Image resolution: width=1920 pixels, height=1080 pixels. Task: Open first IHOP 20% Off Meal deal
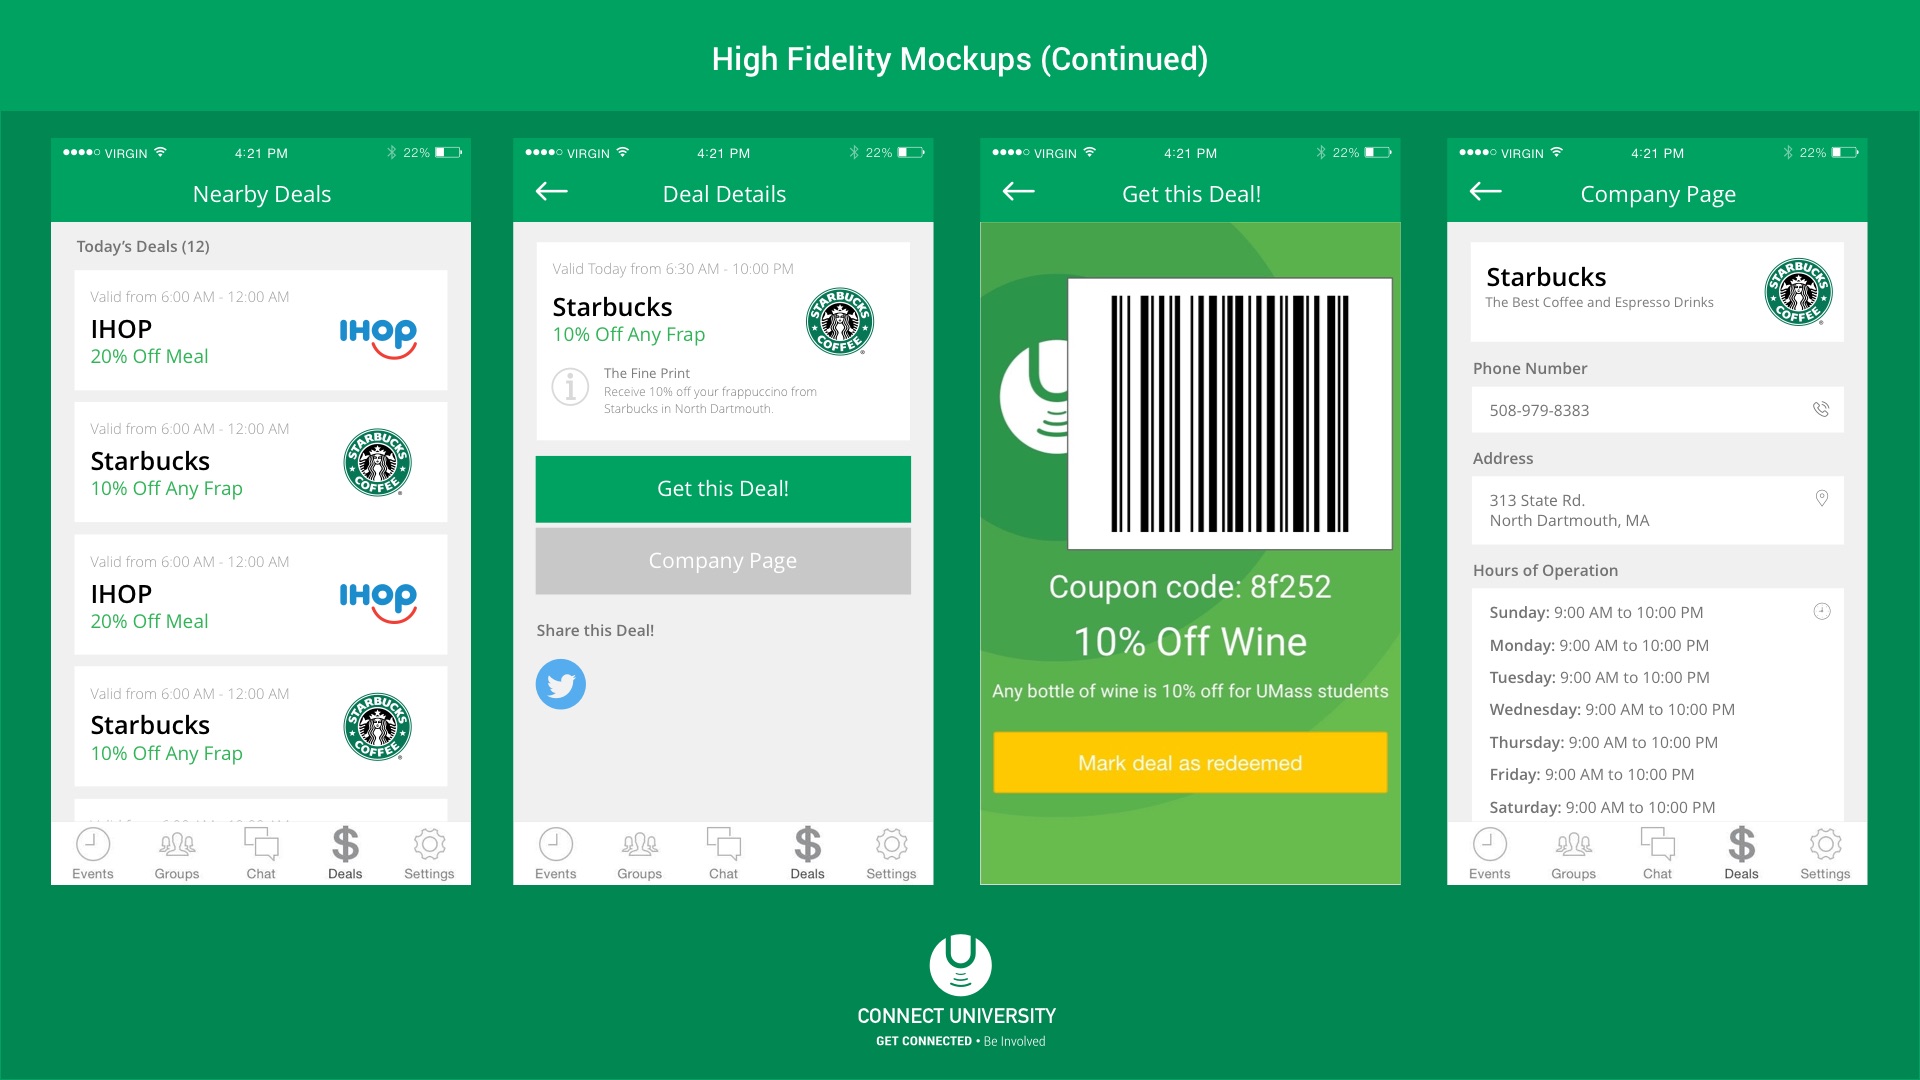click(261, 330)
